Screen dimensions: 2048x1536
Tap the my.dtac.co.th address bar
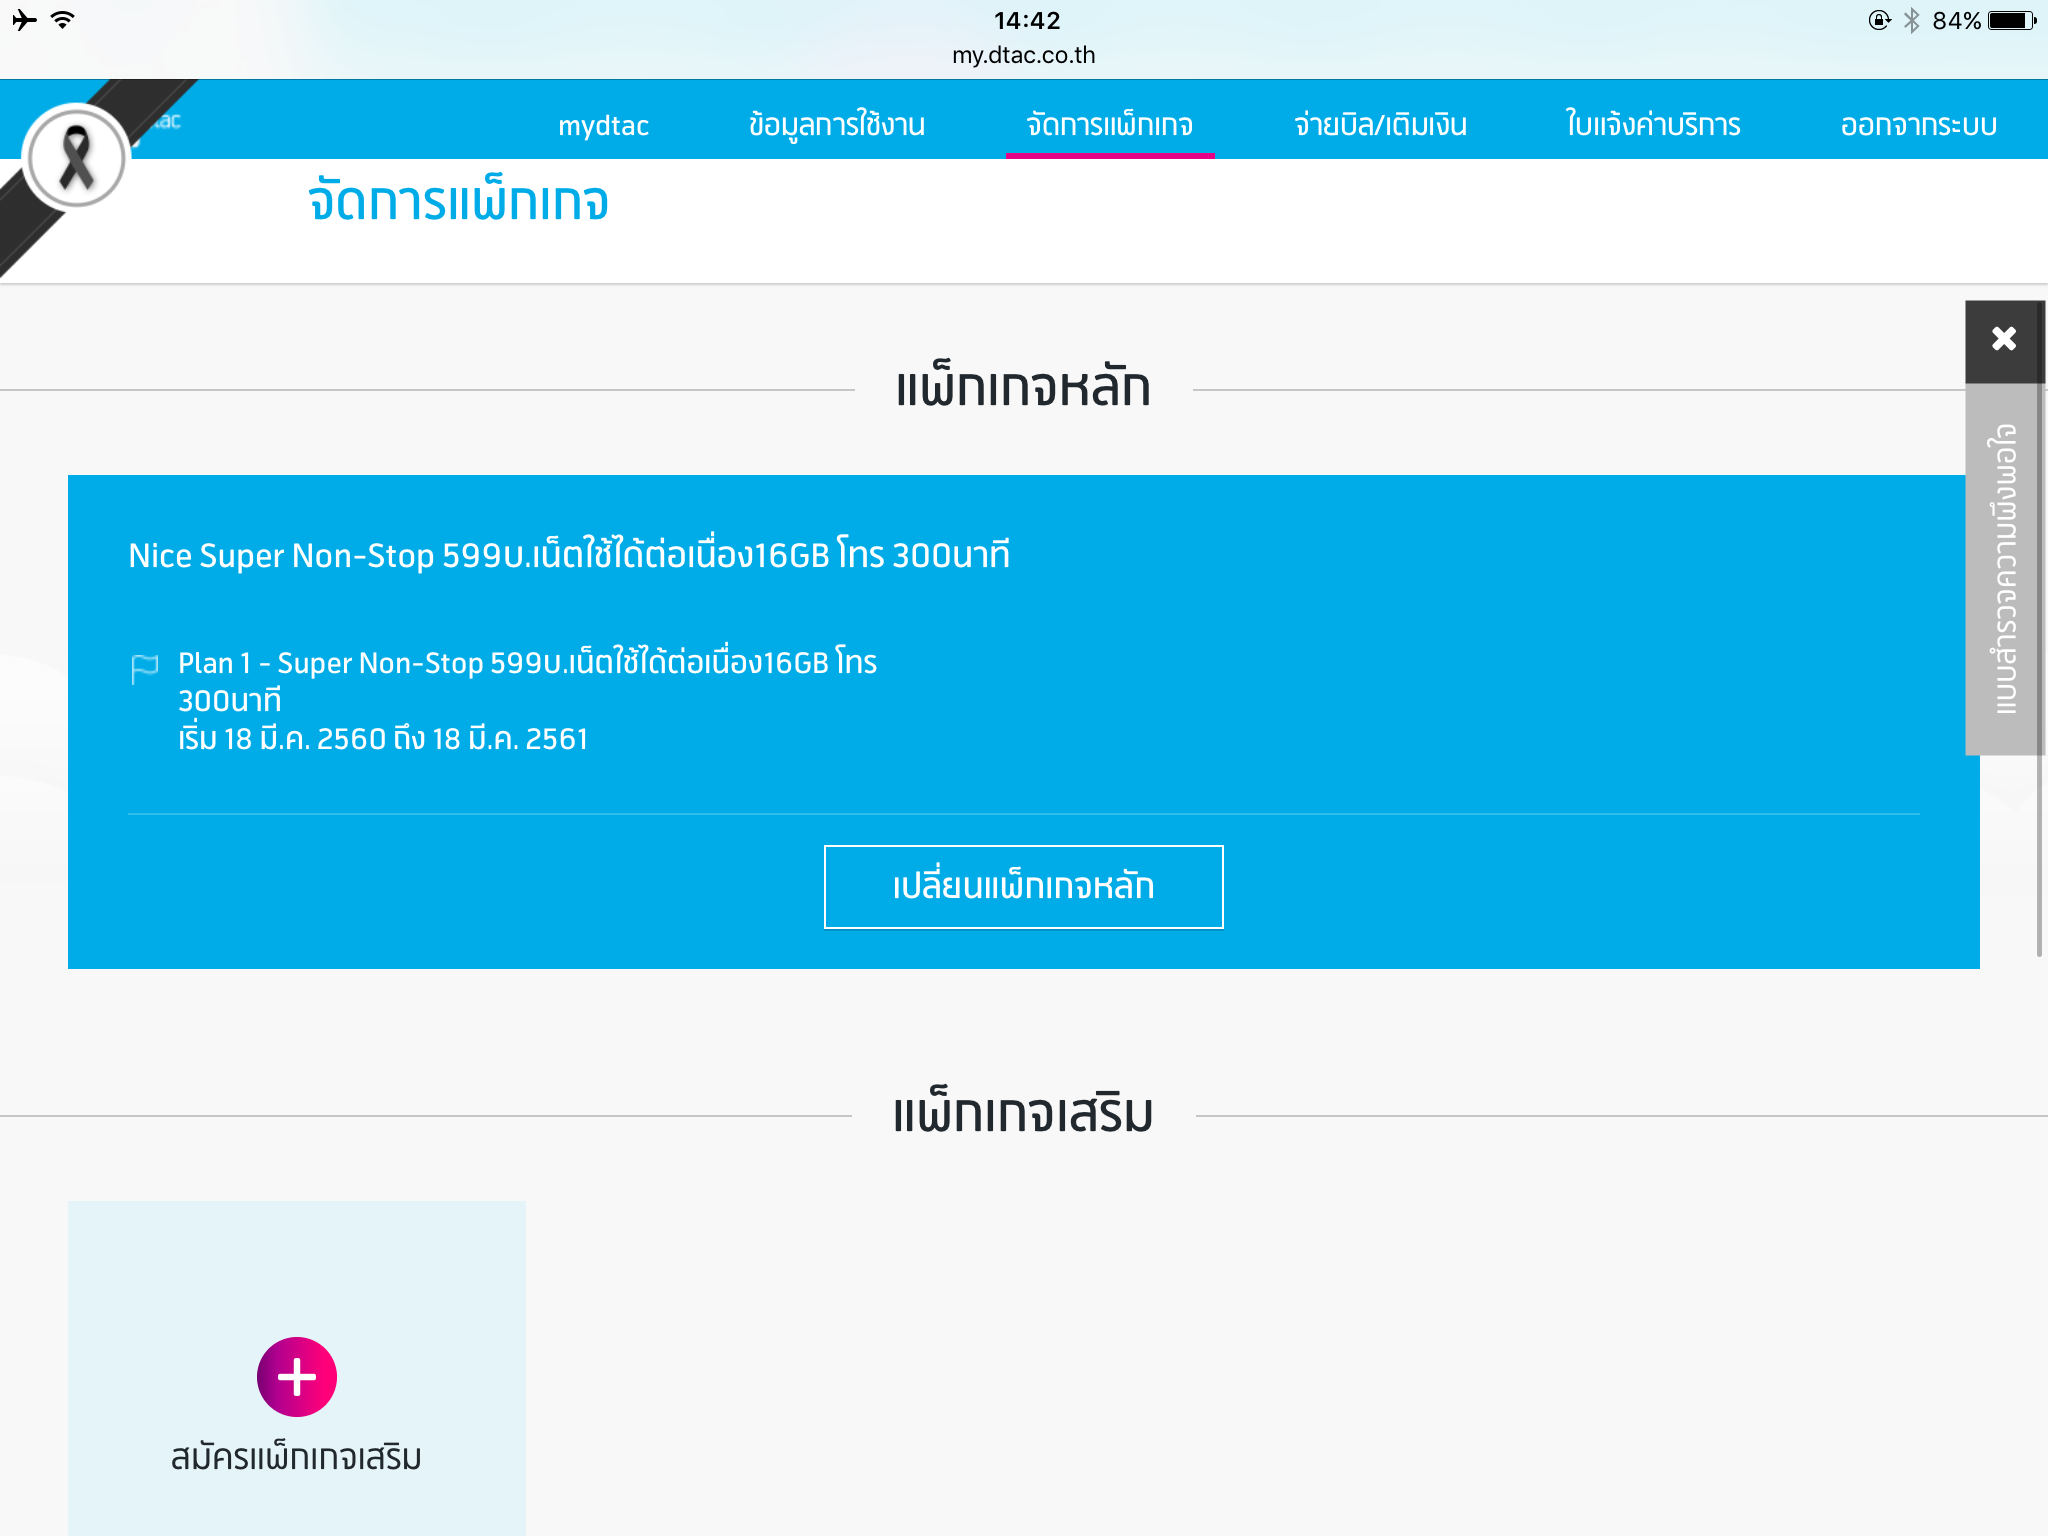pyautogui.click(x=1023, y=55)
